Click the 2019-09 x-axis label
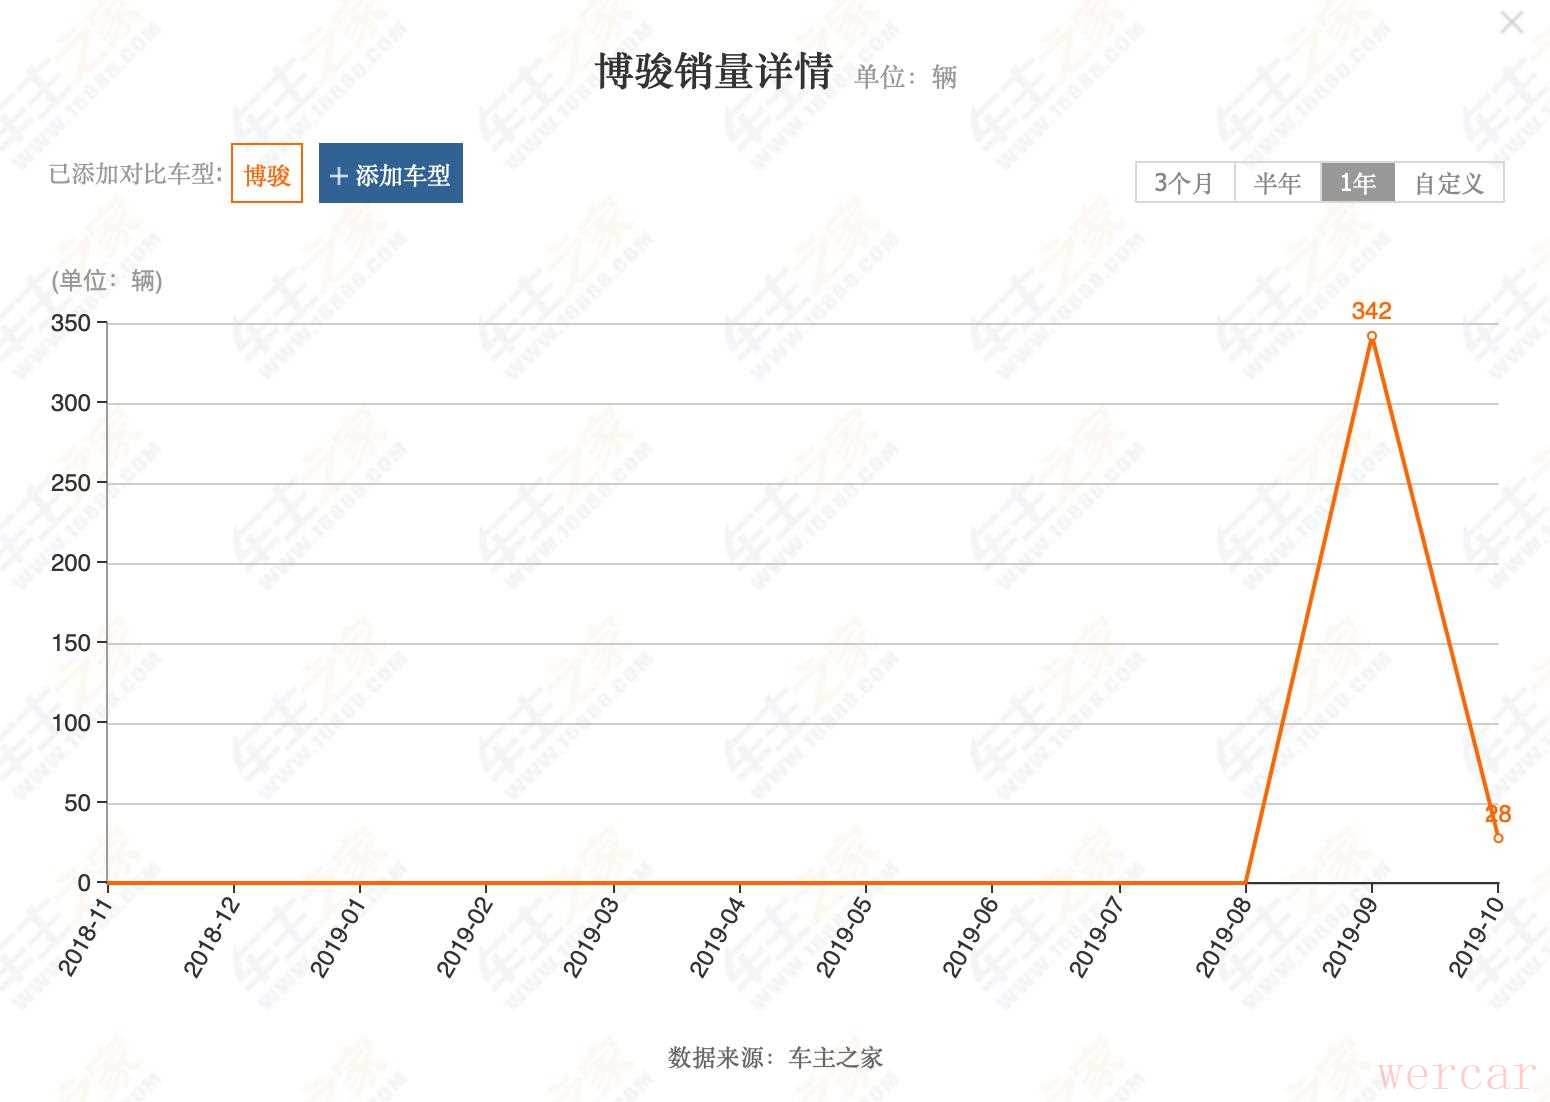This screenshot has width=1550, height=1102. (x=1351, y=936)
